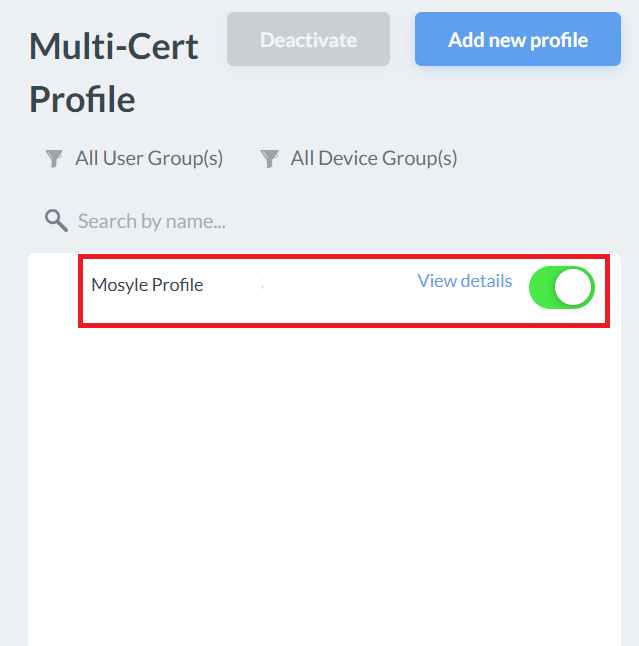Click the word Profile in the page heading

(82, 99)
